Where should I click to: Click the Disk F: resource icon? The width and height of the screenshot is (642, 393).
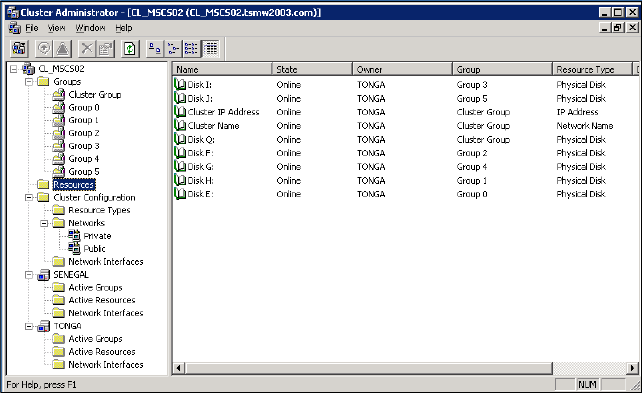click(x=180, y=153)
